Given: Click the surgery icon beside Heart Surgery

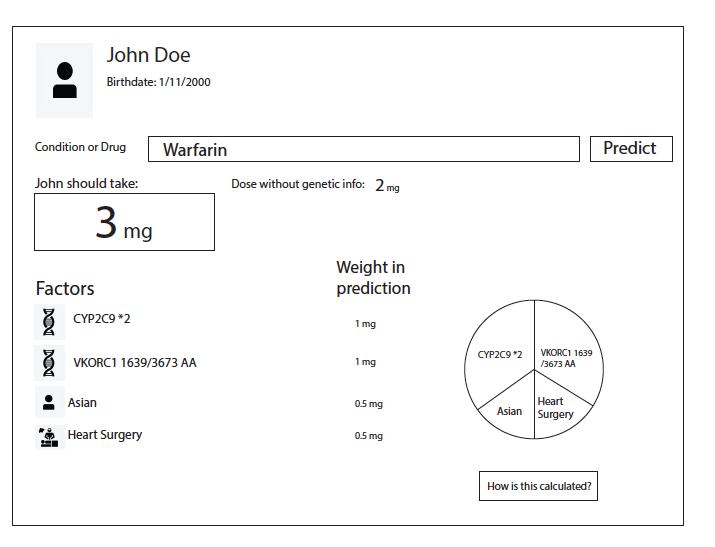Looking at the screenshot, I should point(49,437).
